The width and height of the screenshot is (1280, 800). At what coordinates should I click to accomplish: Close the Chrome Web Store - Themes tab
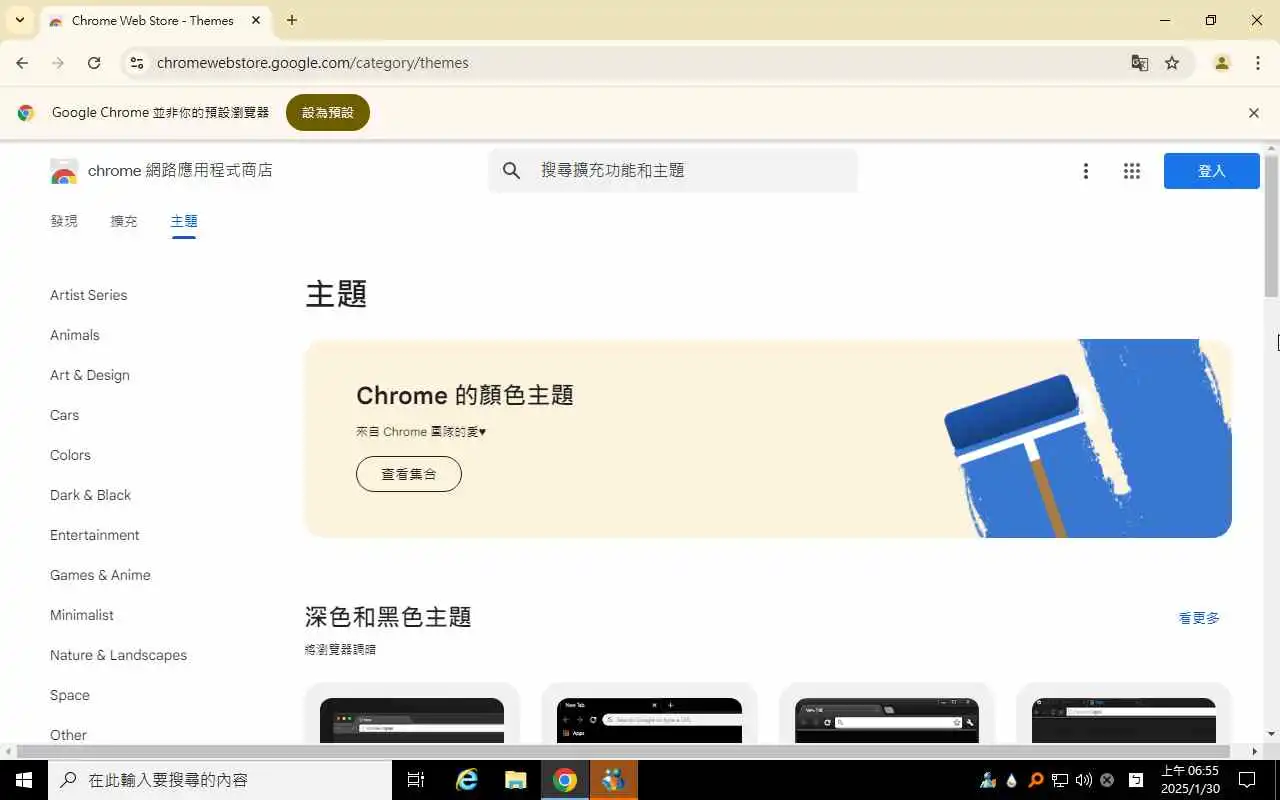[x=256, y=20]
